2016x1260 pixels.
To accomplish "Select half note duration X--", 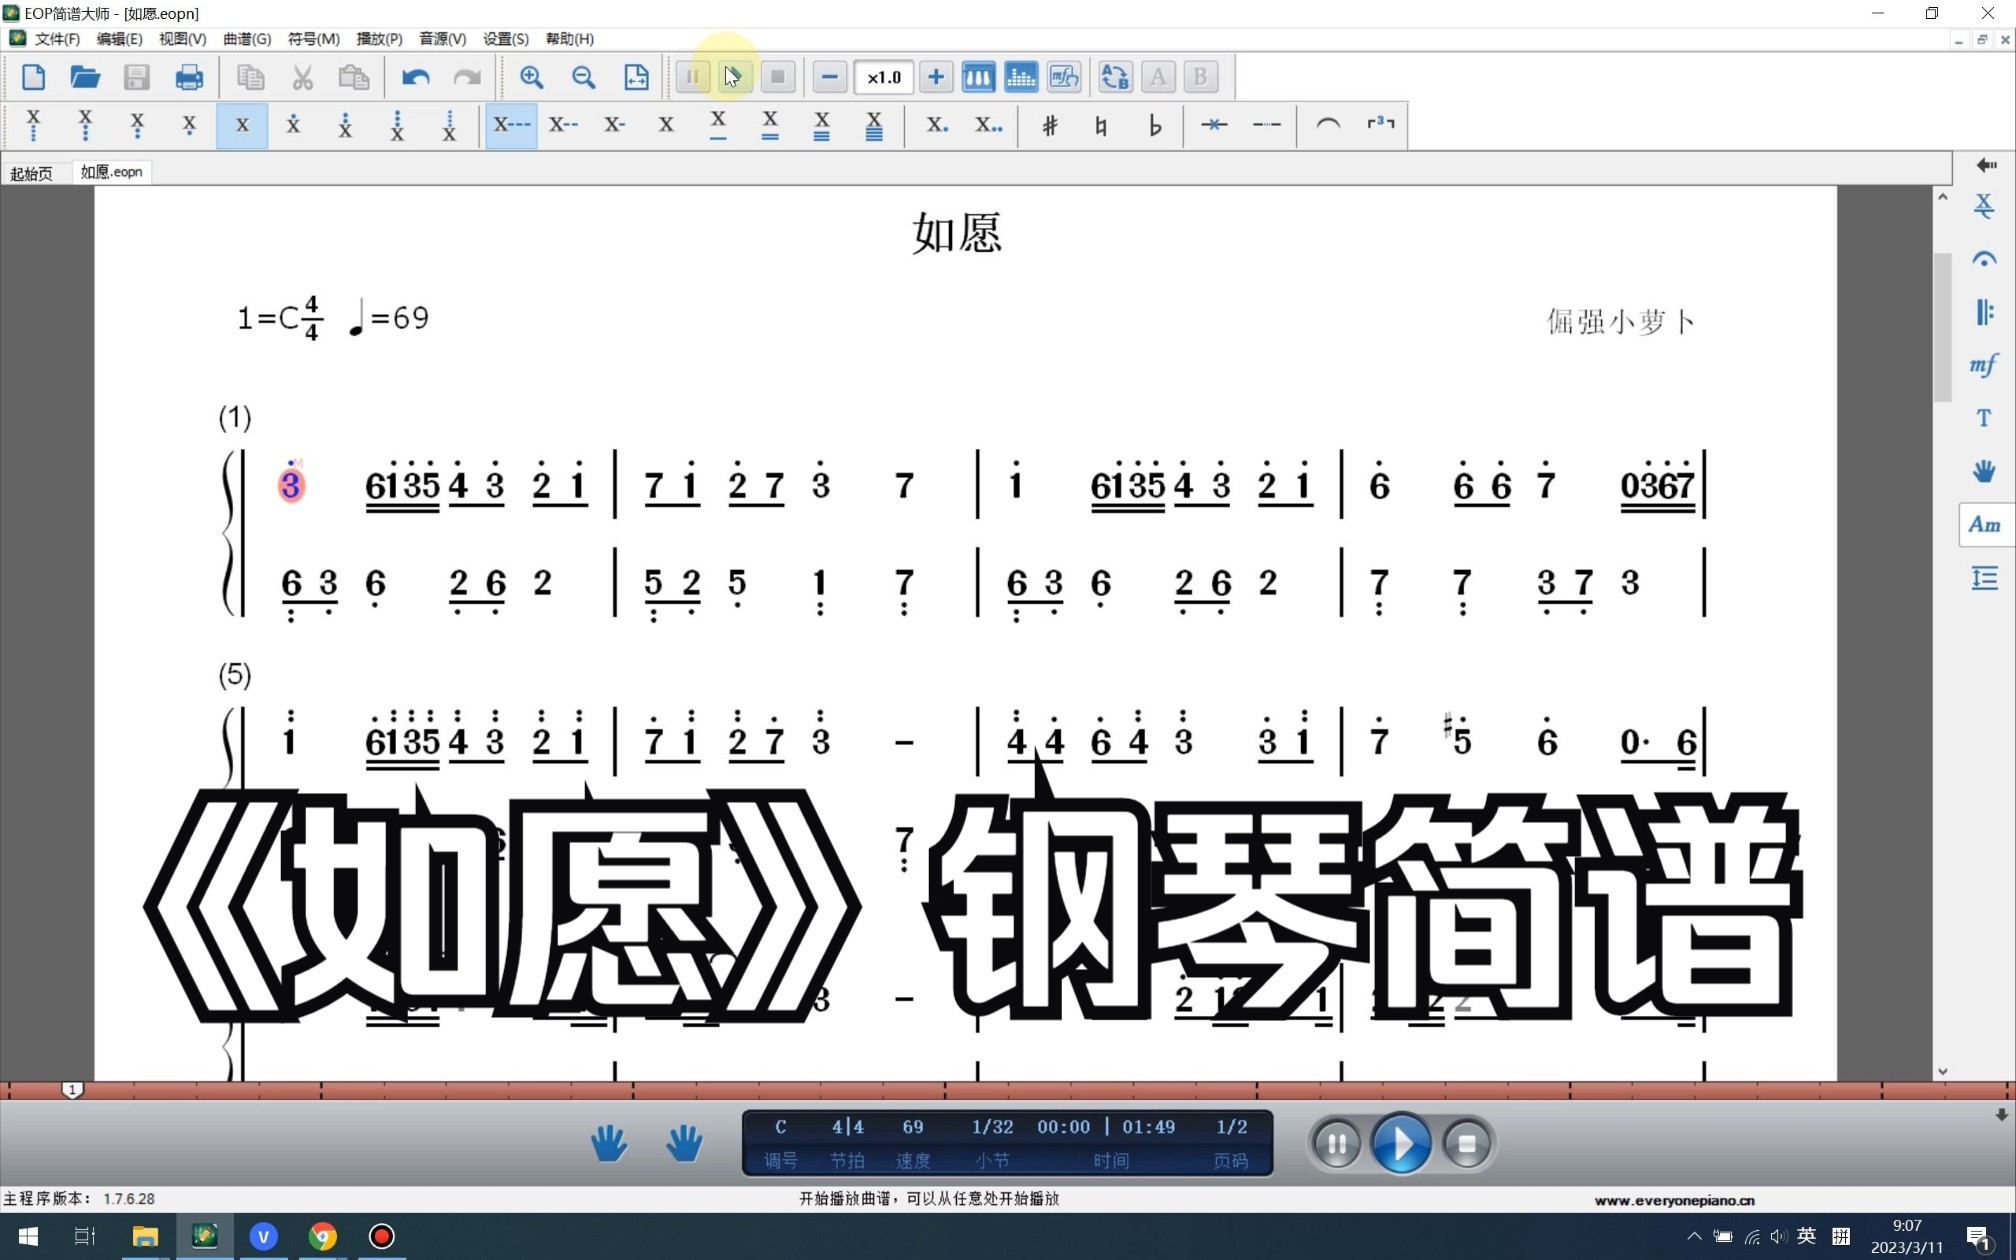I will [x=563, y=126].
